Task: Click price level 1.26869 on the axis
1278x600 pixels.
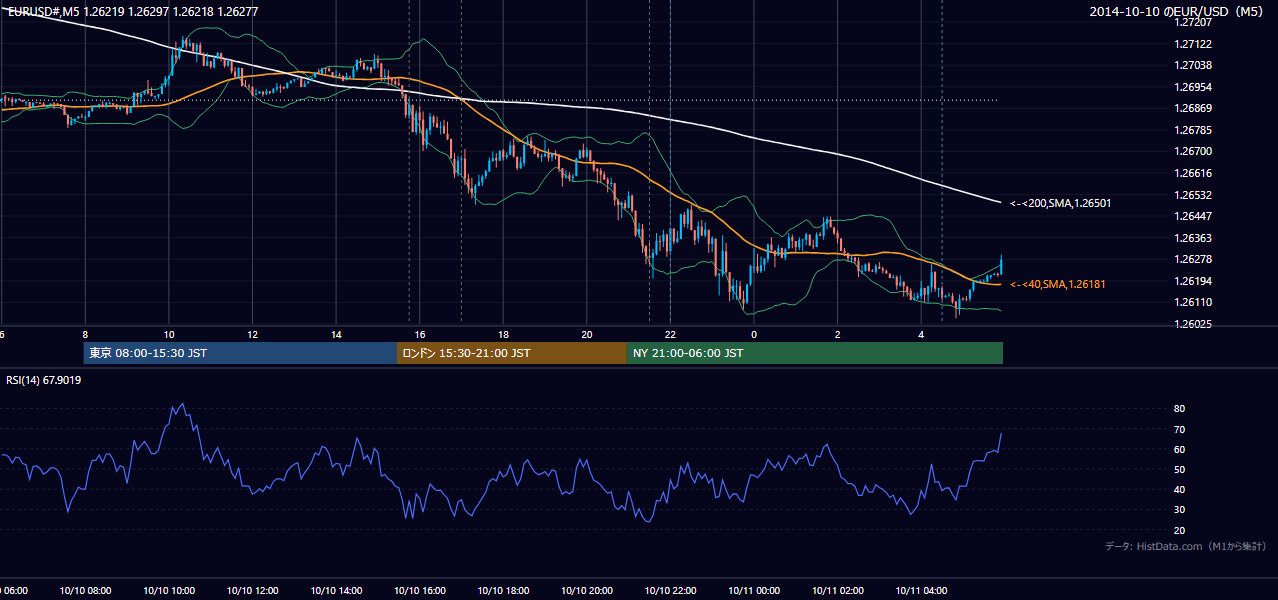Action: point(1194,108)
